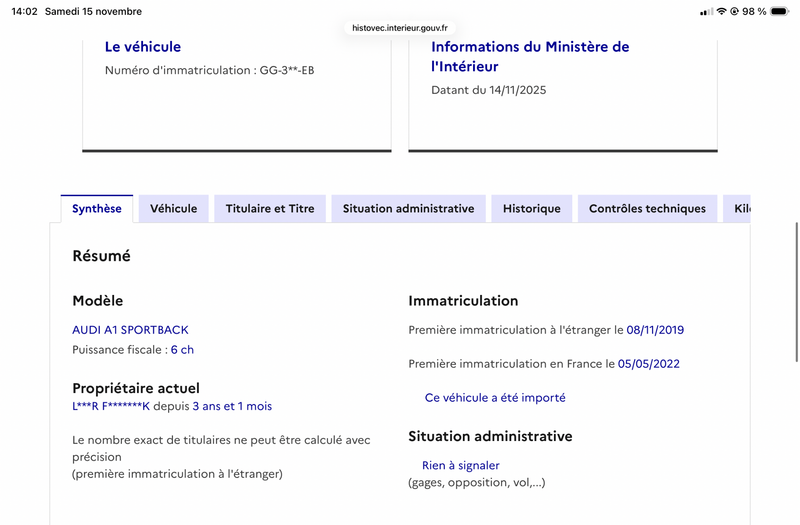Open the Contrôles techniques tab
Image resolution: width=800 pixels, height=525 pixels.
647,209
